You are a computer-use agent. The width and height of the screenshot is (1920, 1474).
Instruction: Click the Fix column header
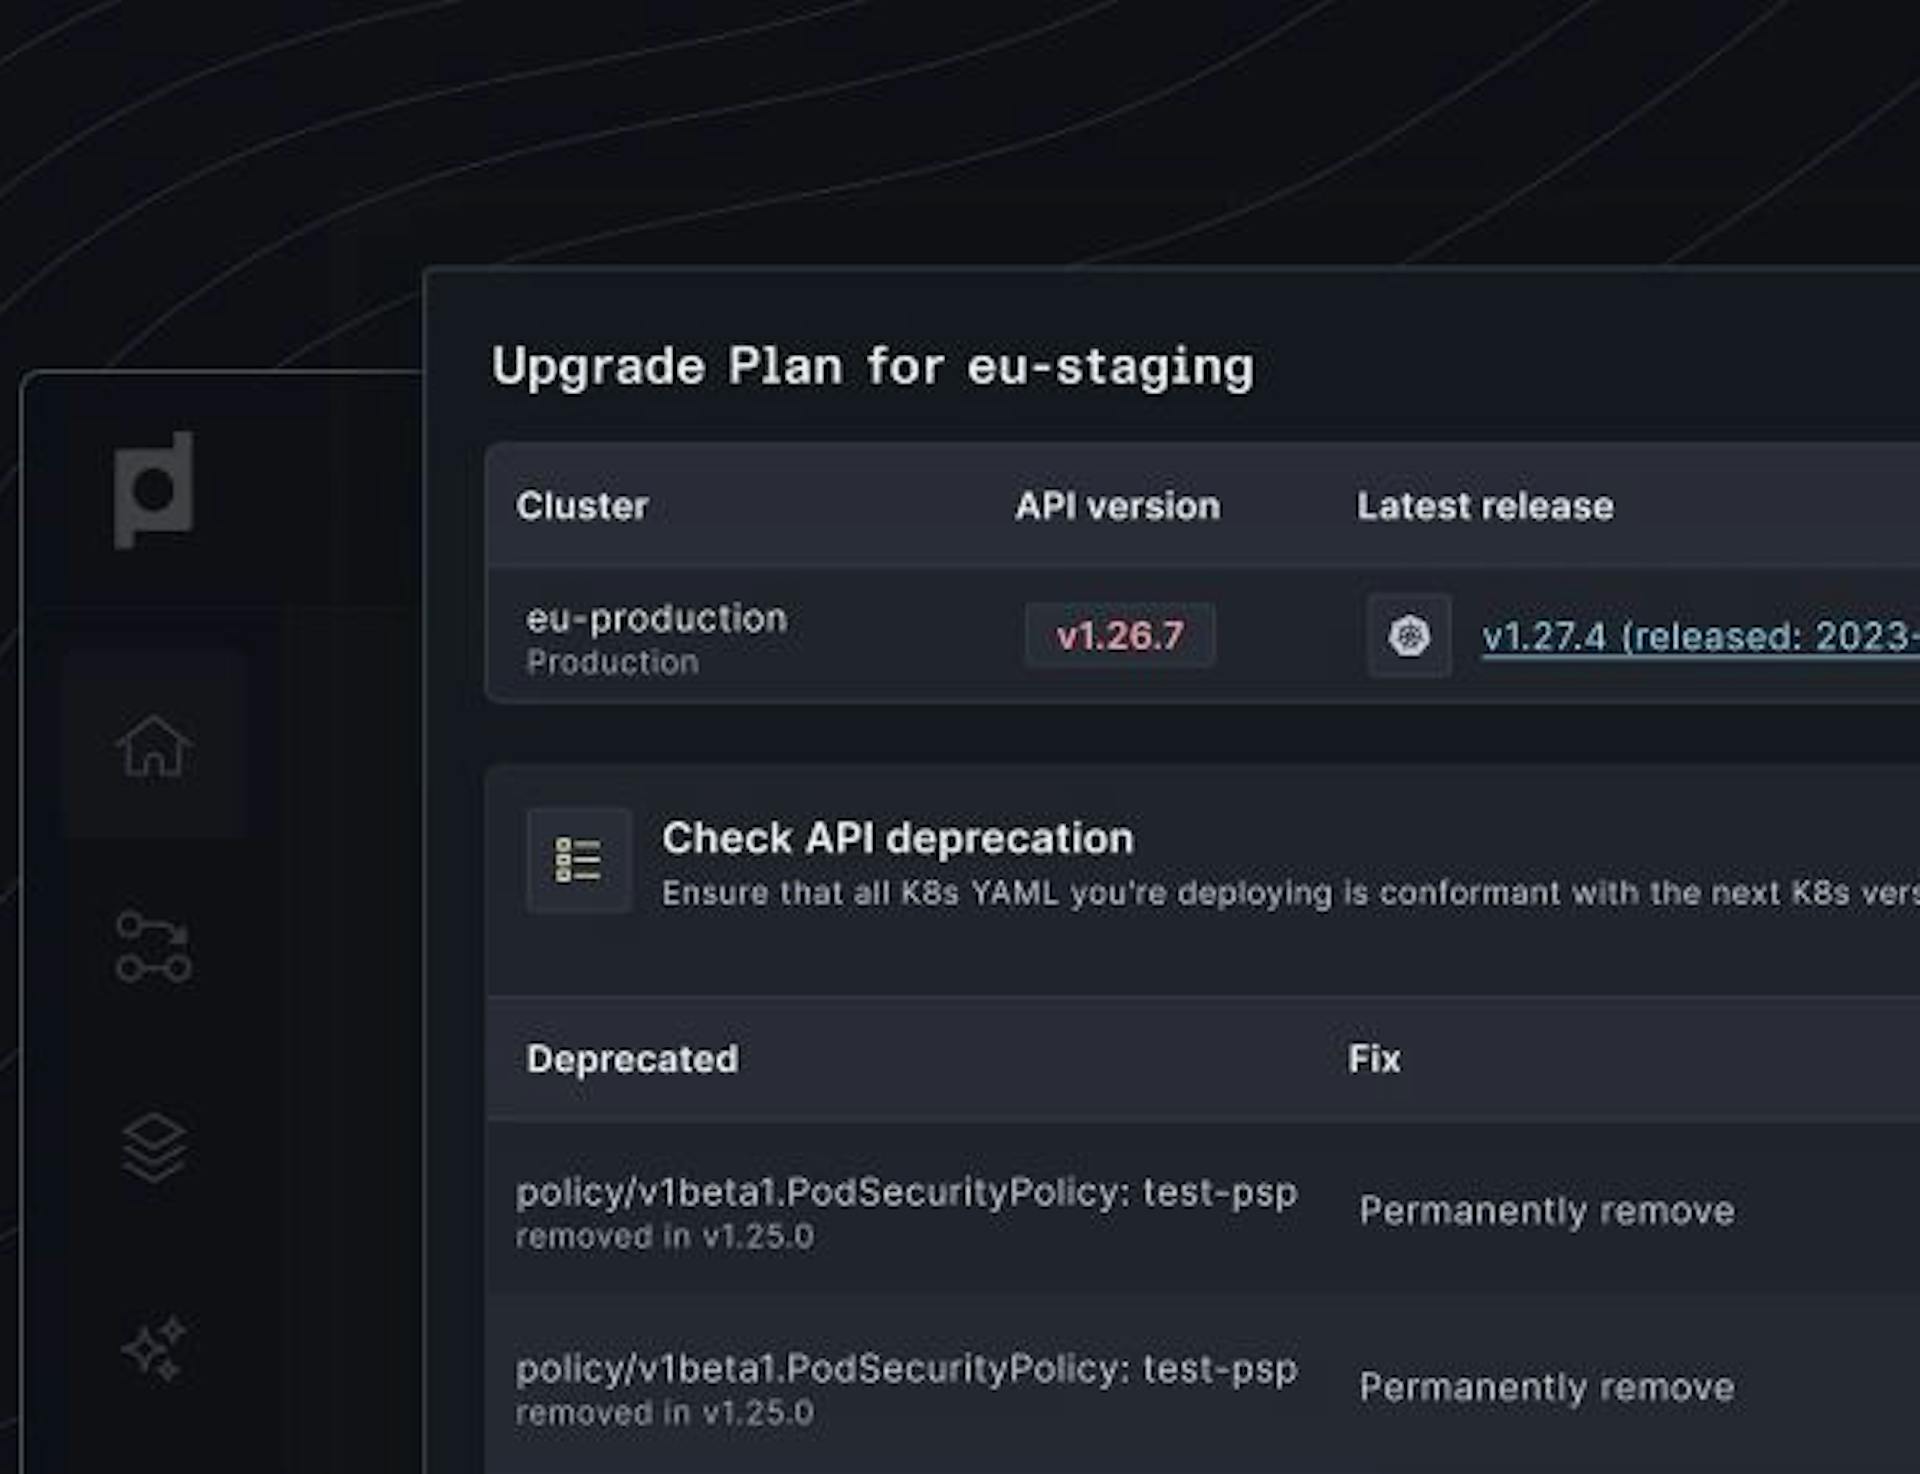1374,1058
